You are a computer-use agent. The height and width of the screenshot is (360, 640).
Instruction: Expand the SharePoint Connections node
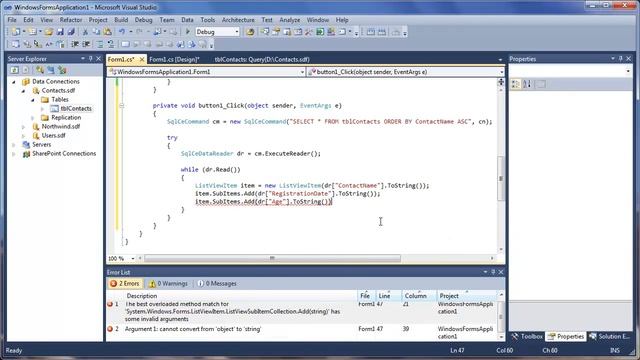tap(14, 154)
